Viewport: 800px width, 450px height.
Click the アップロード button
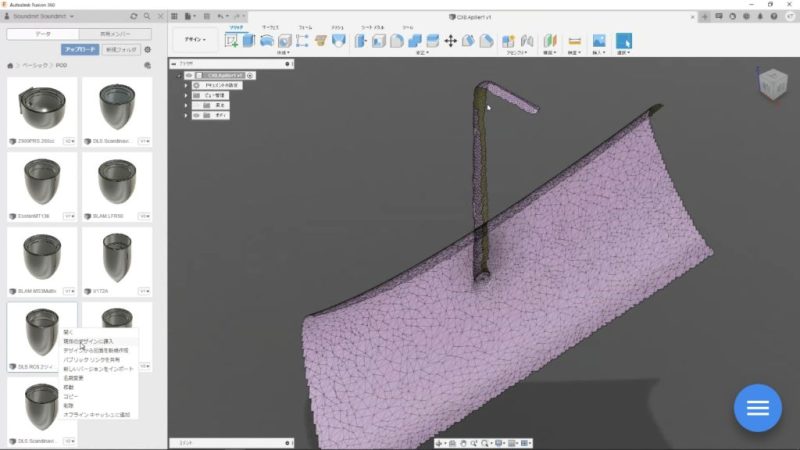[x=79, y=49]
